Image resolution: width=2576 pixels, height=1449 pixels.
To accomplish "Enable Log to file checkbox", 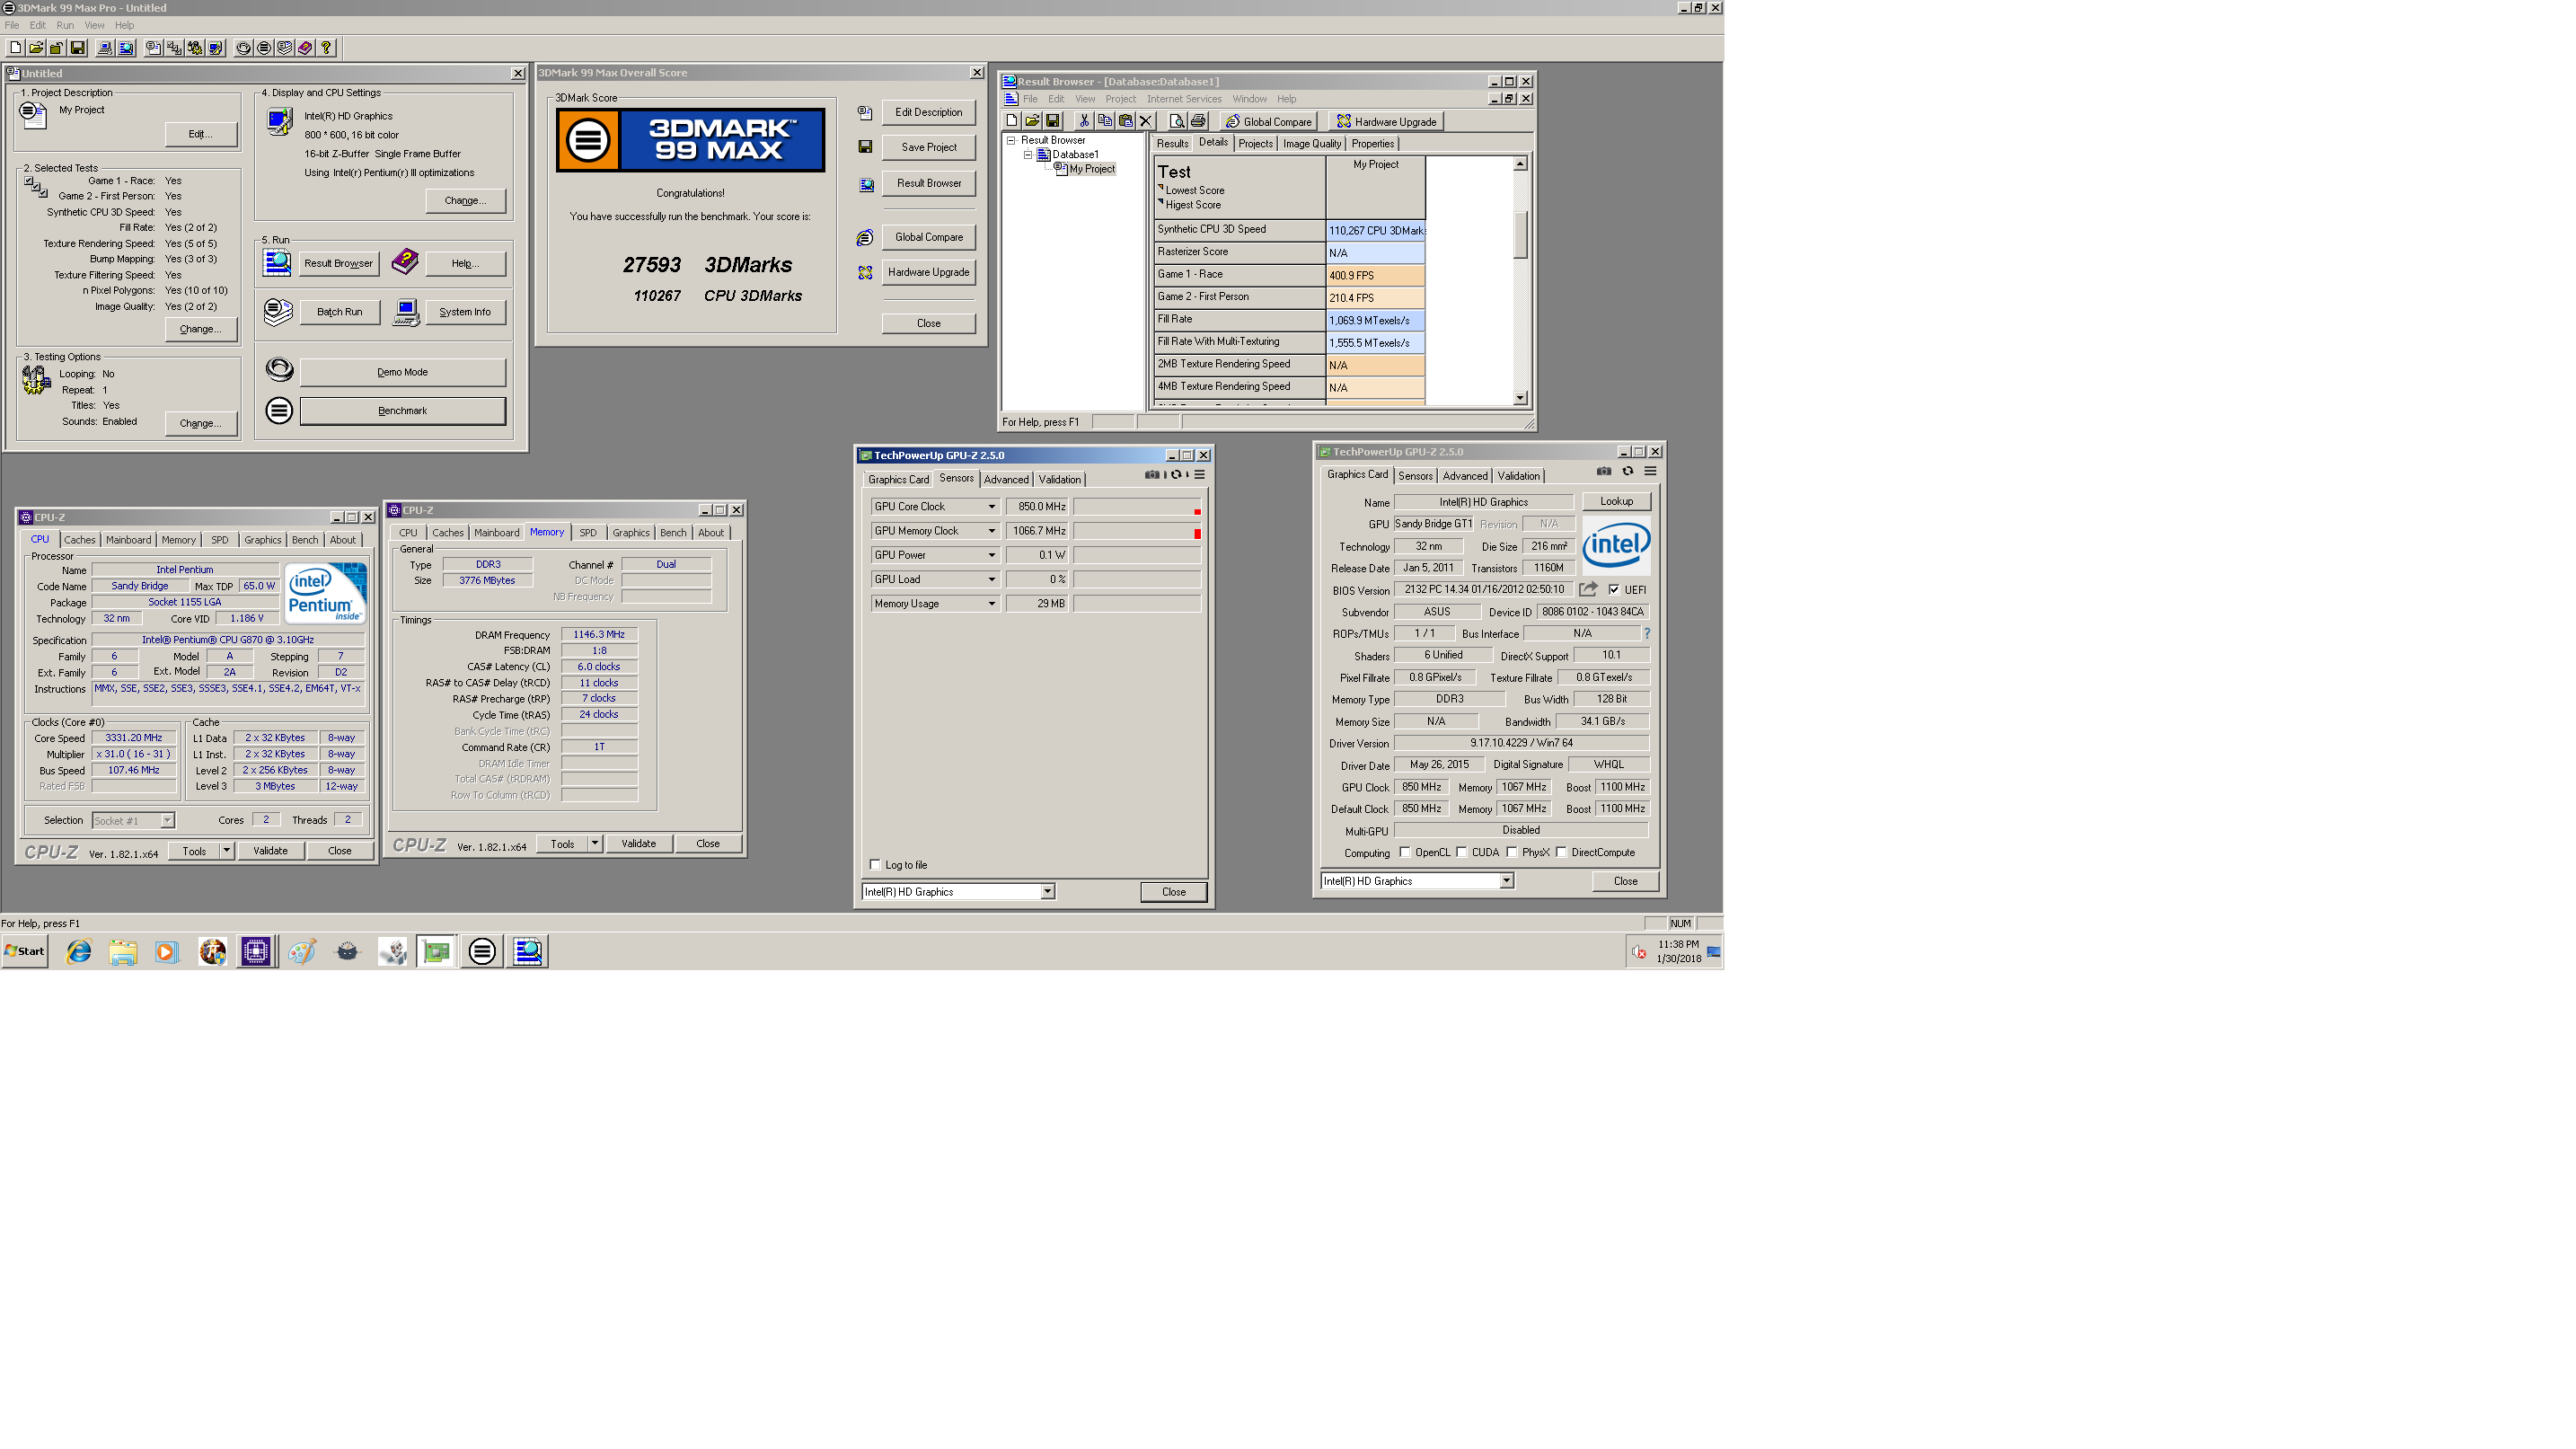I will point(876,865).
